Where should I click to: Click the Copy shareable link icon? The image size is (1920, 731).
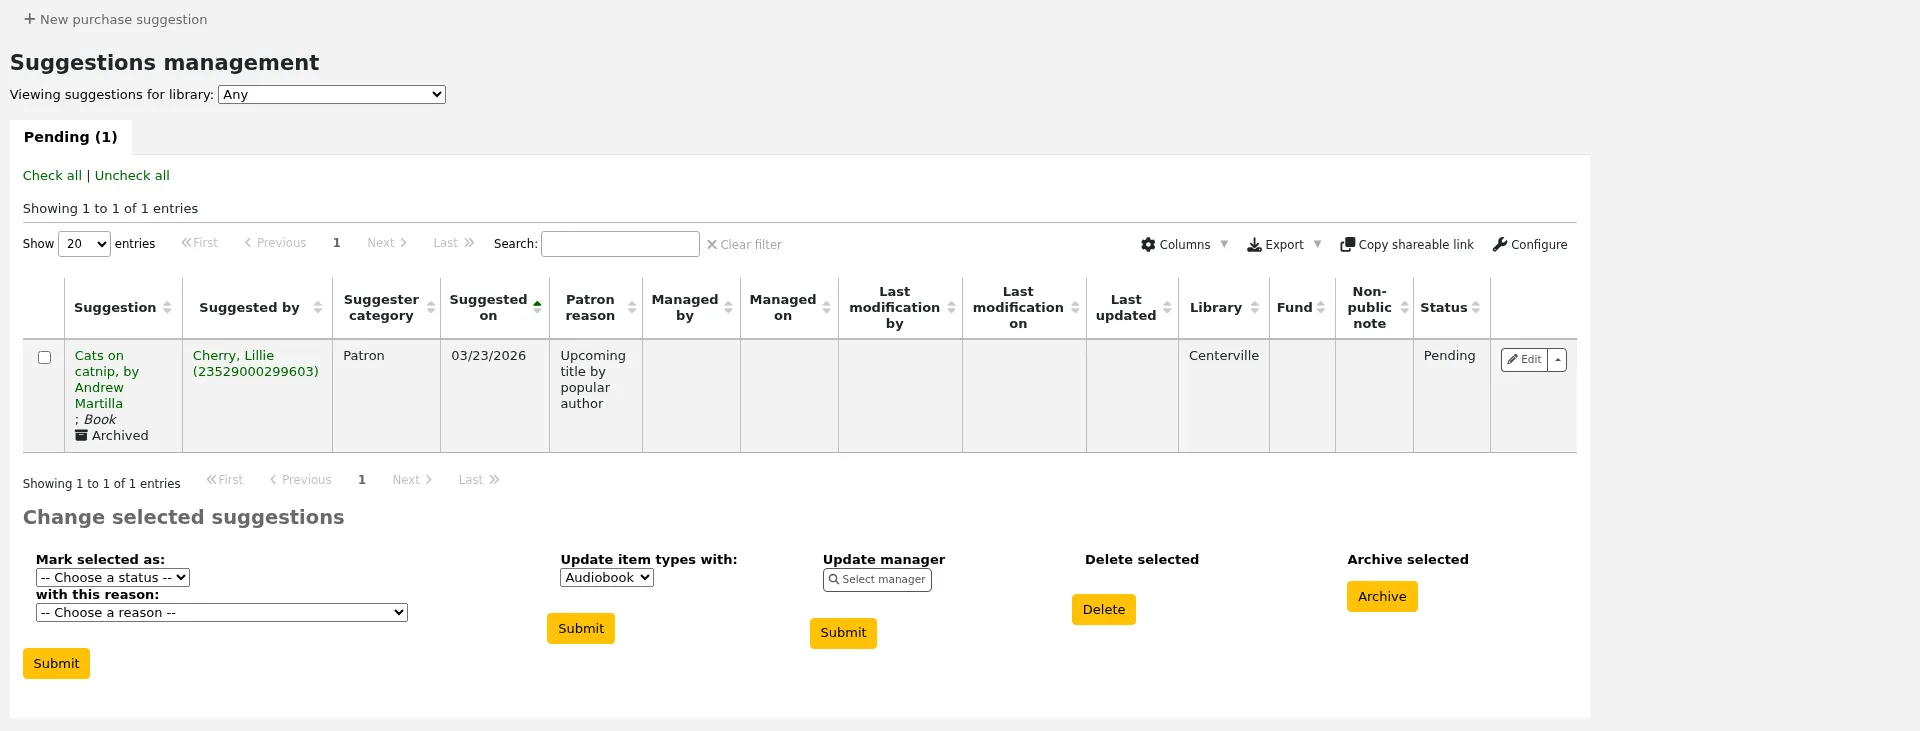(x=1347, y=244)
